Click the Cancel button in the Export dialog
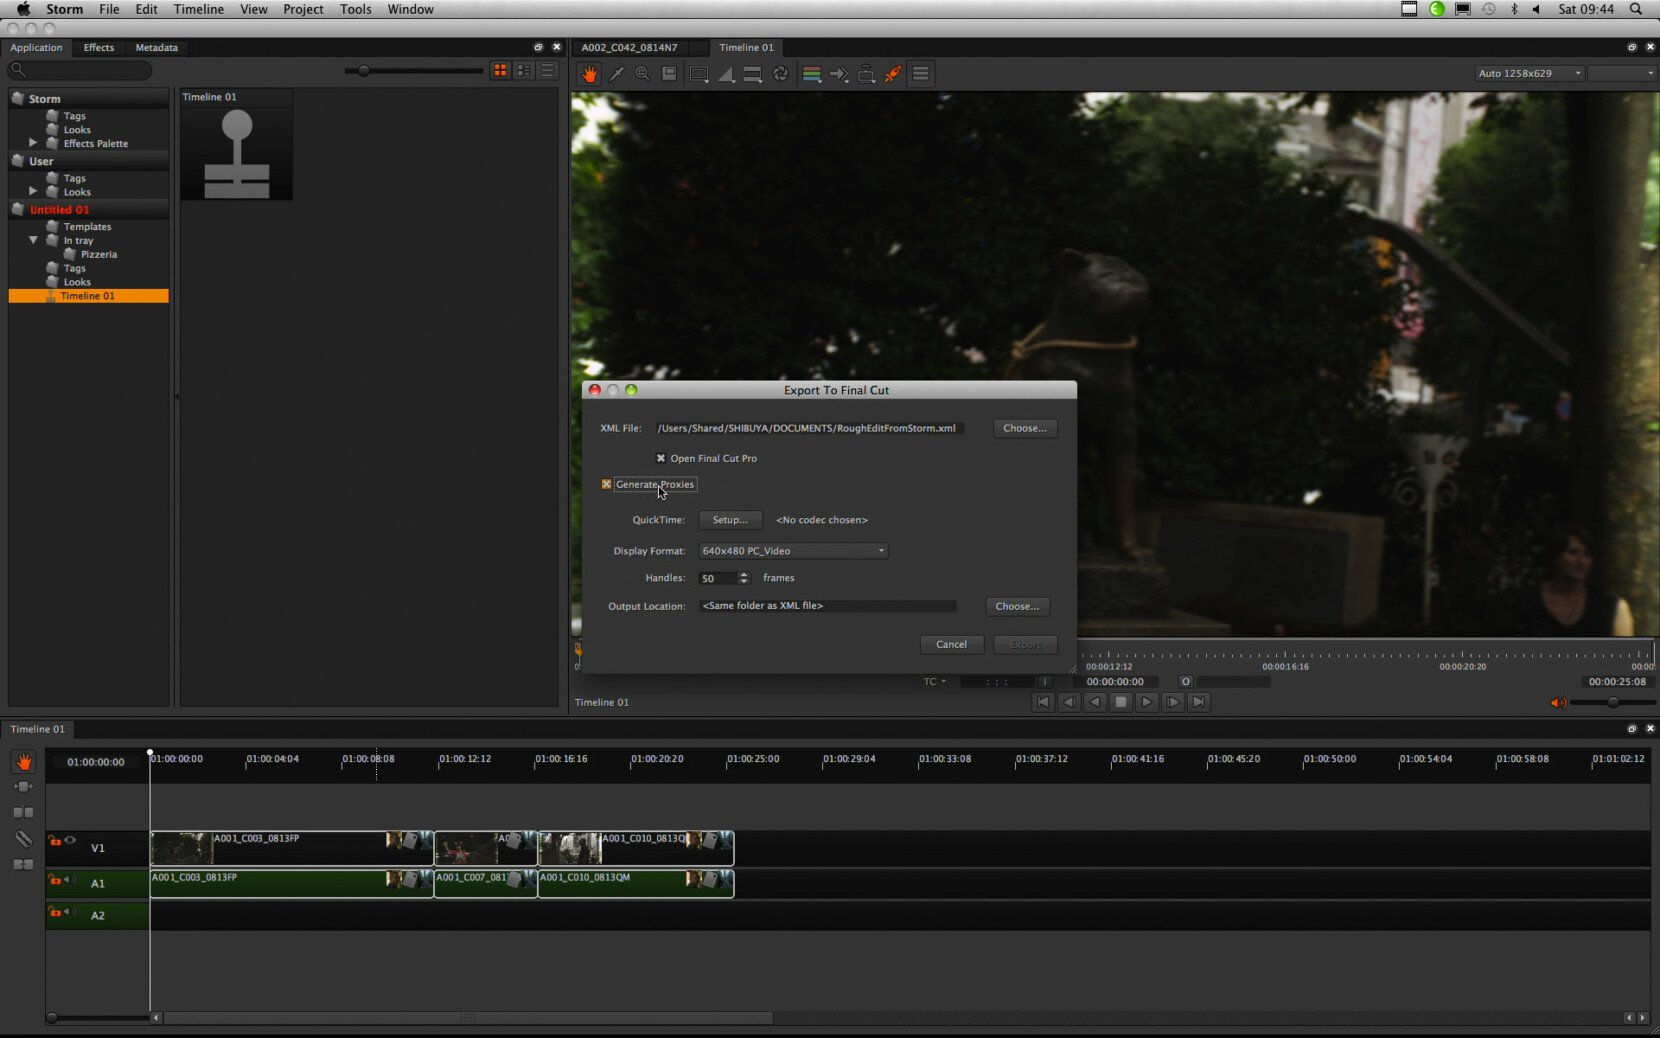This screenshot has width=1660, height=1038. click(951, 644)
